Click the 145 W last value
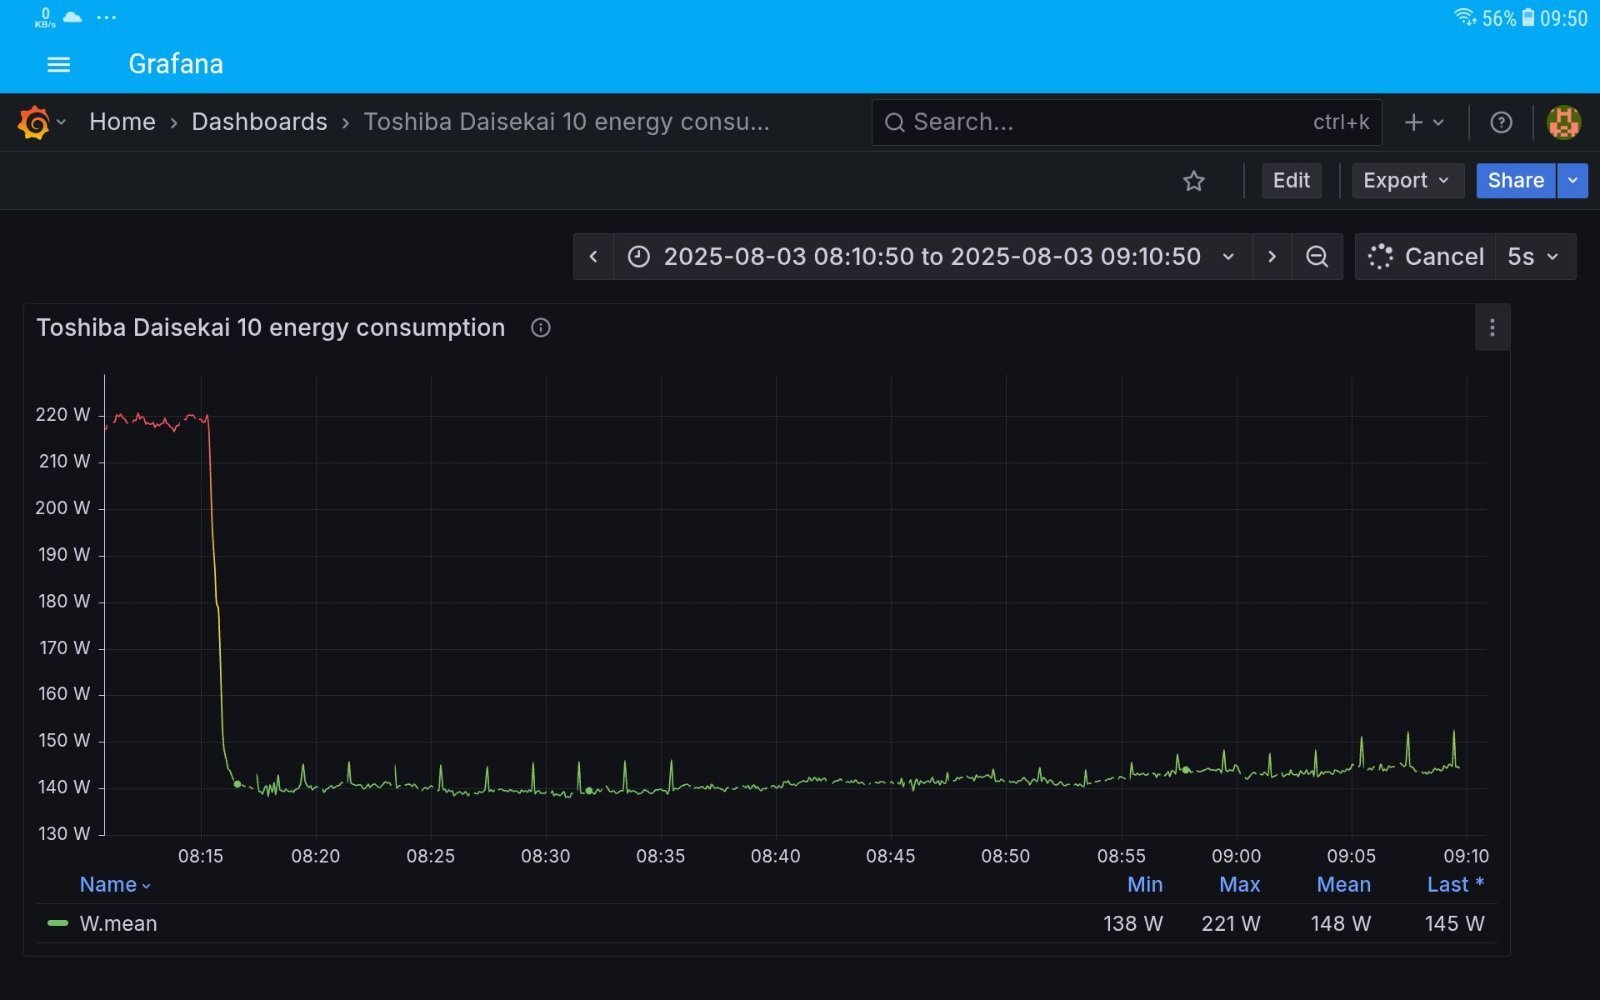Image resolution: width=1600 pixels, height=1000 pixels. [x=1455, y=924]
